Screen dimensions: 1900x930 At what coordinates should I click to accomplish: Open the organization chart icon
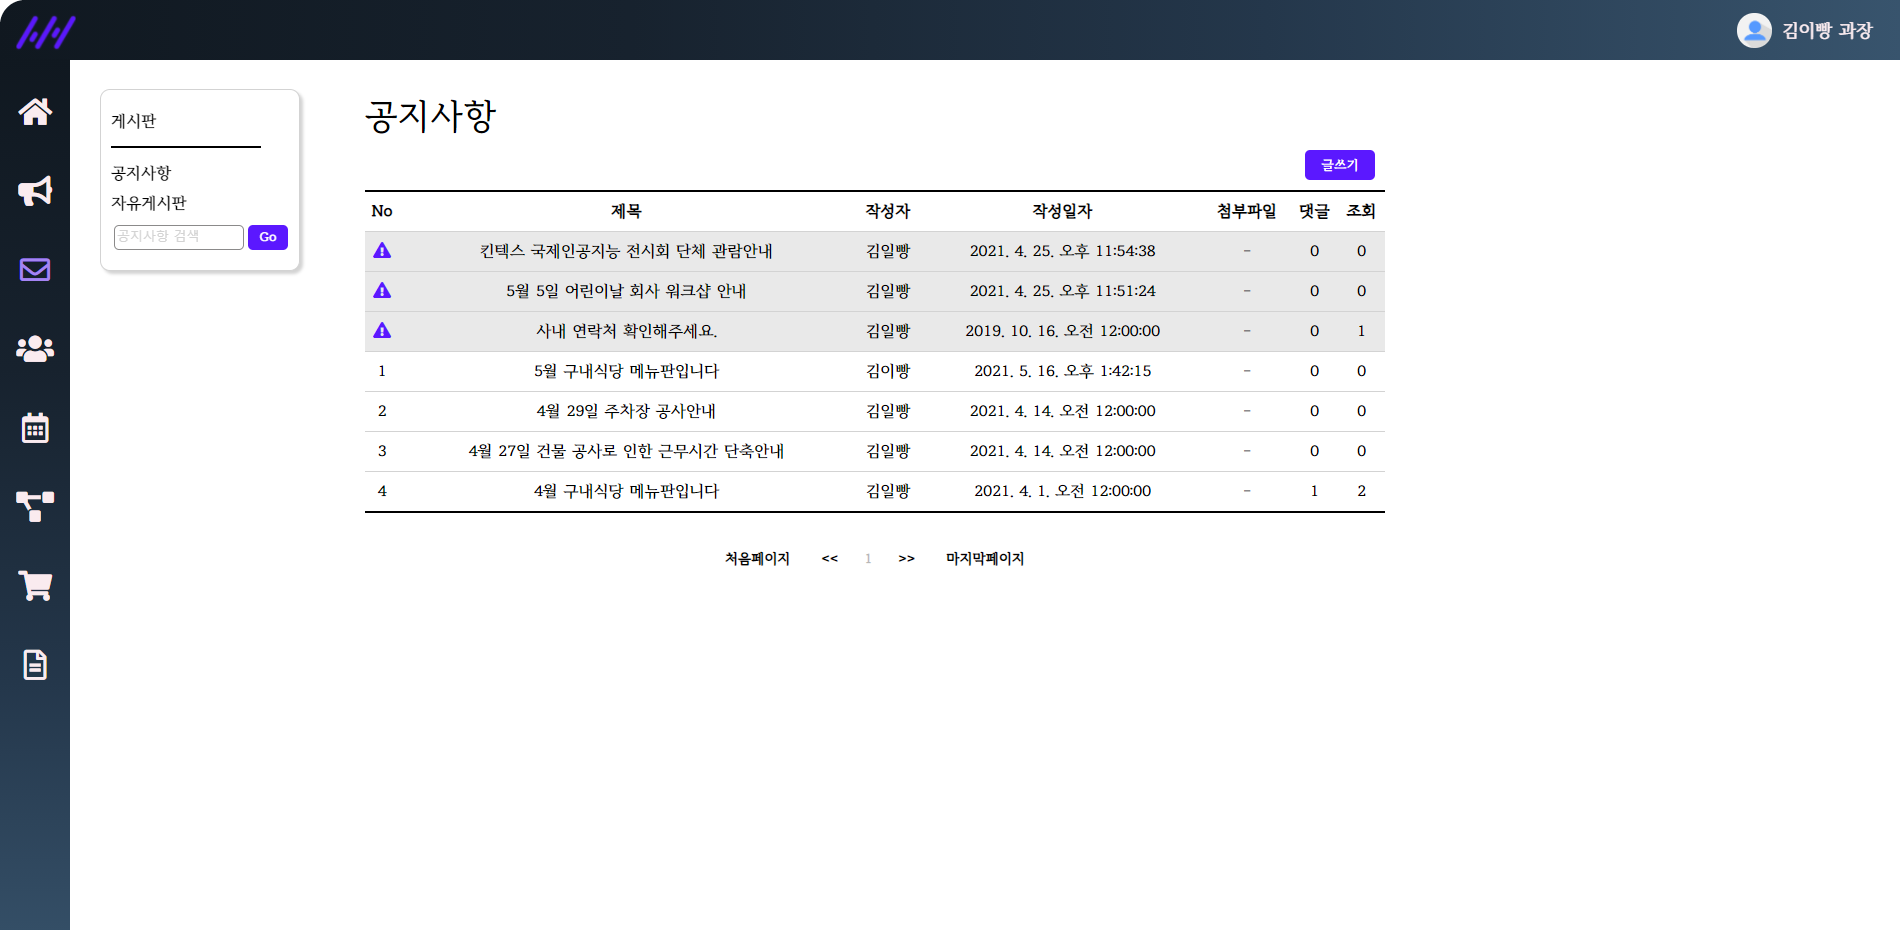35,507
